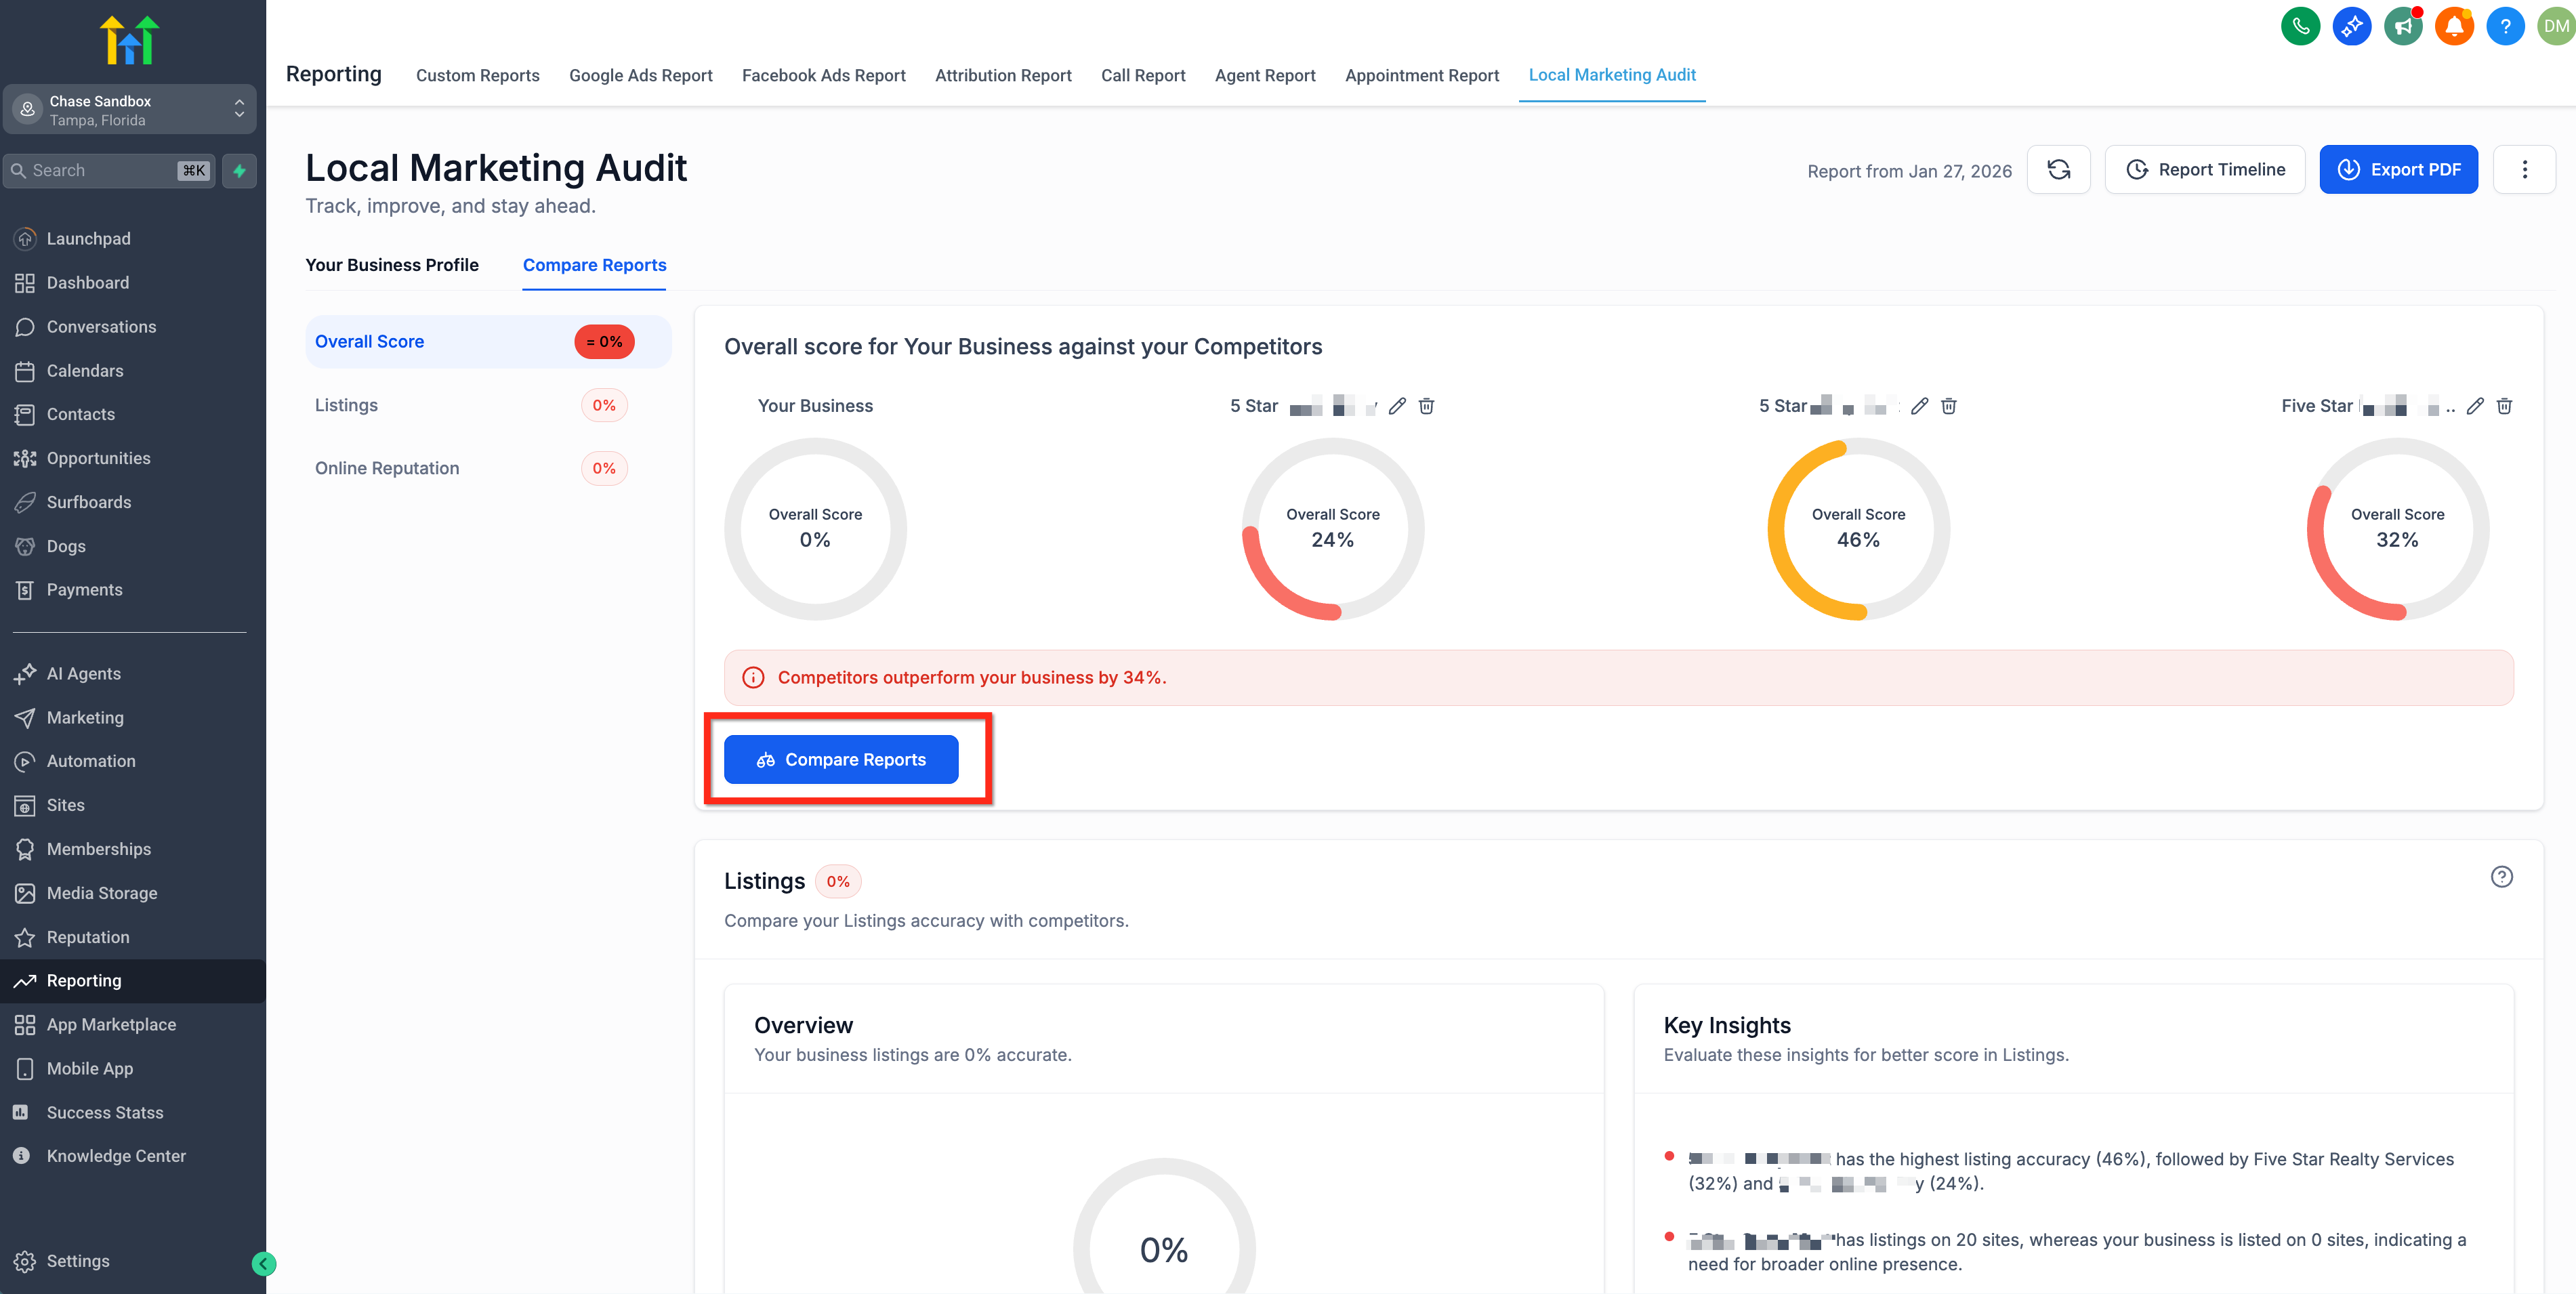Image resolution: width=2576 pixels, height=1294 pixels.
Task: Open the megaphone announcements icon
Action: 2403,26
